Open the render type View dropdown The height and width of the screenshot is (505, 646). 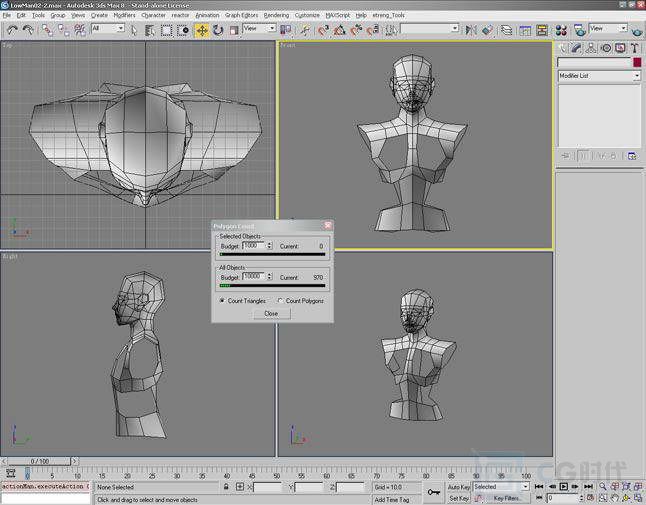(608, 28)
